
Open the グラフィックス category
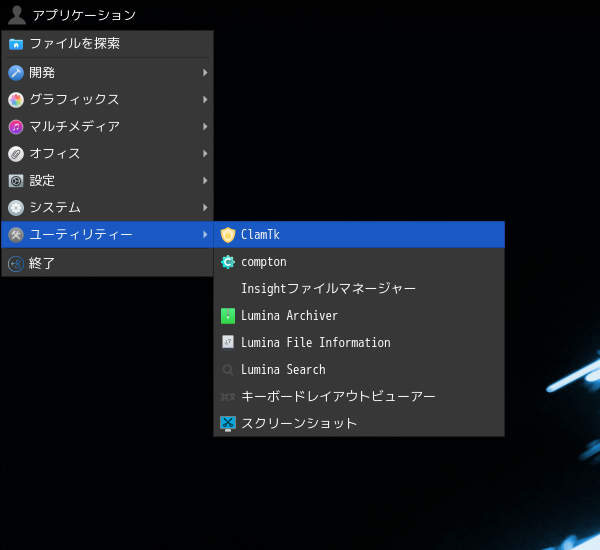point(108,100)
